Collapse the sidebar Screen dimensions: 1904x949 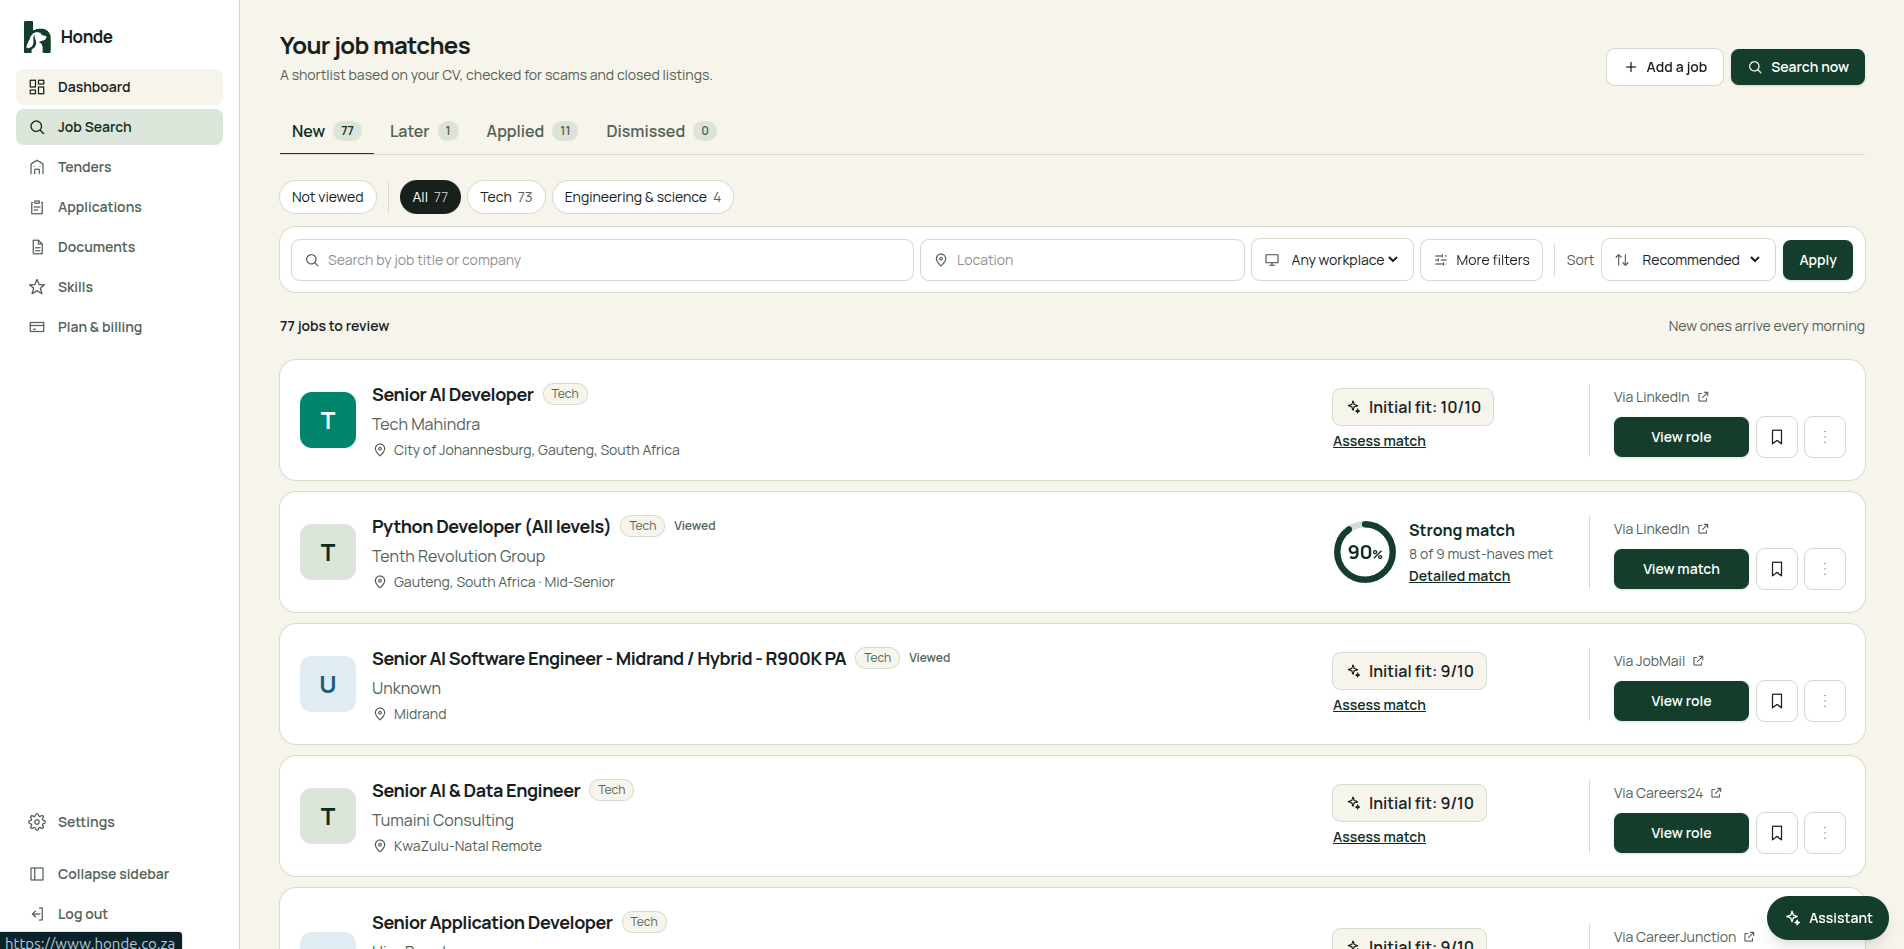click(x=119, y=874)
